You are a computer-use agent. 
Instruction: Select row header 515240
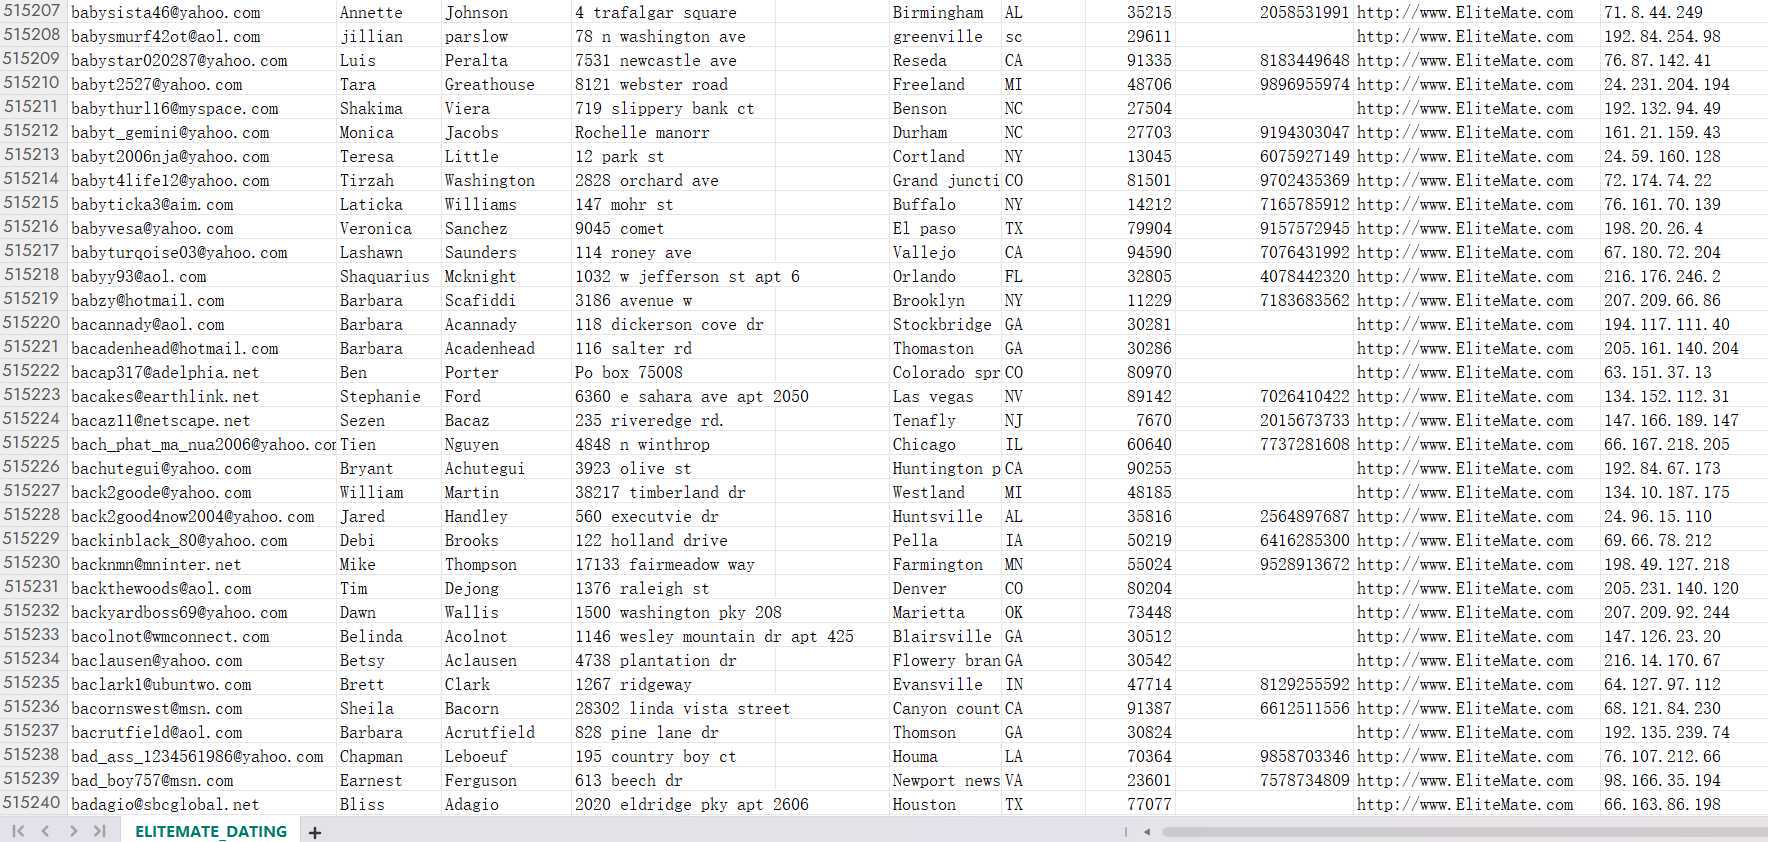(32, 803)
